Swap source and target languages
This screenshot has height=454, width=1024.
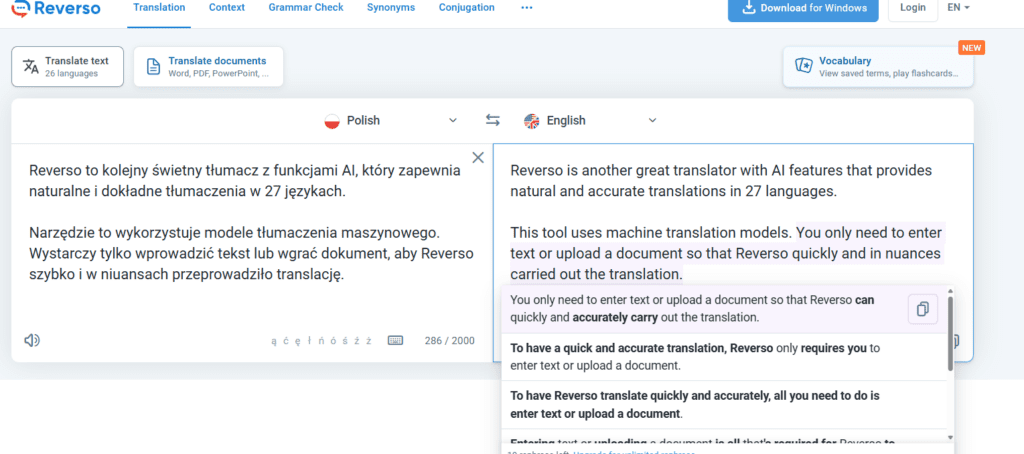point(493,120)
